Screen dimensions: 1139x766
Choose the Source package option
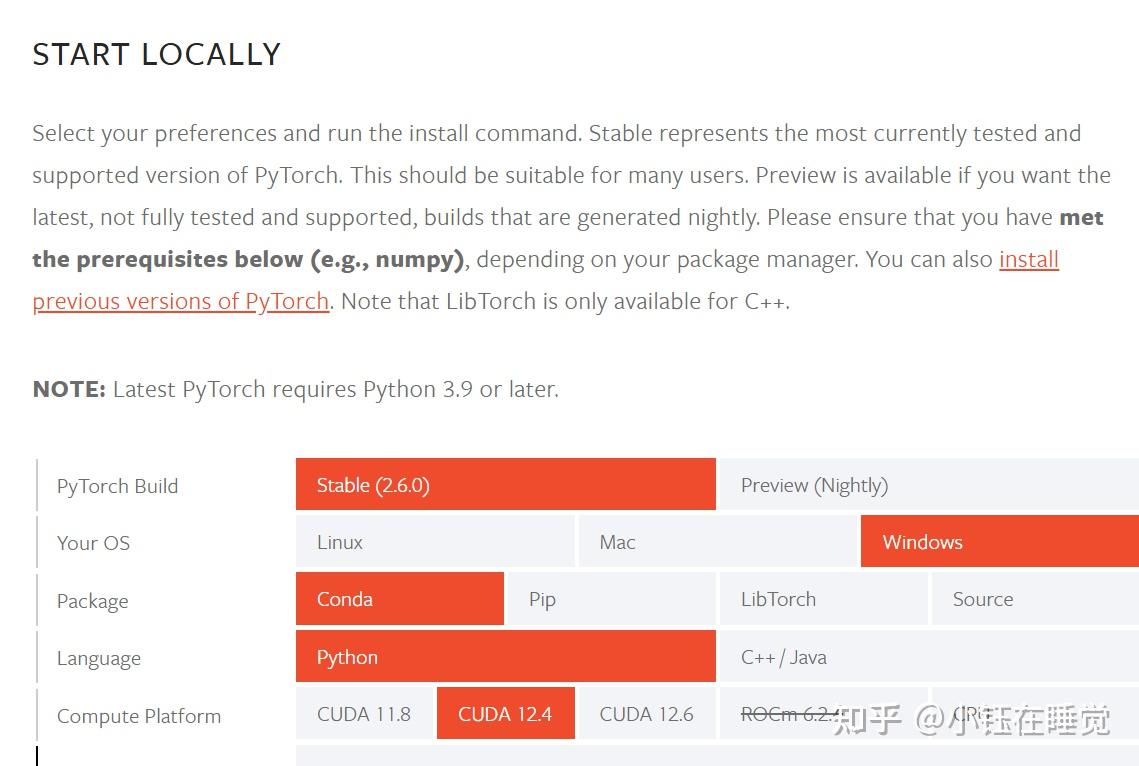(1034, 599)
